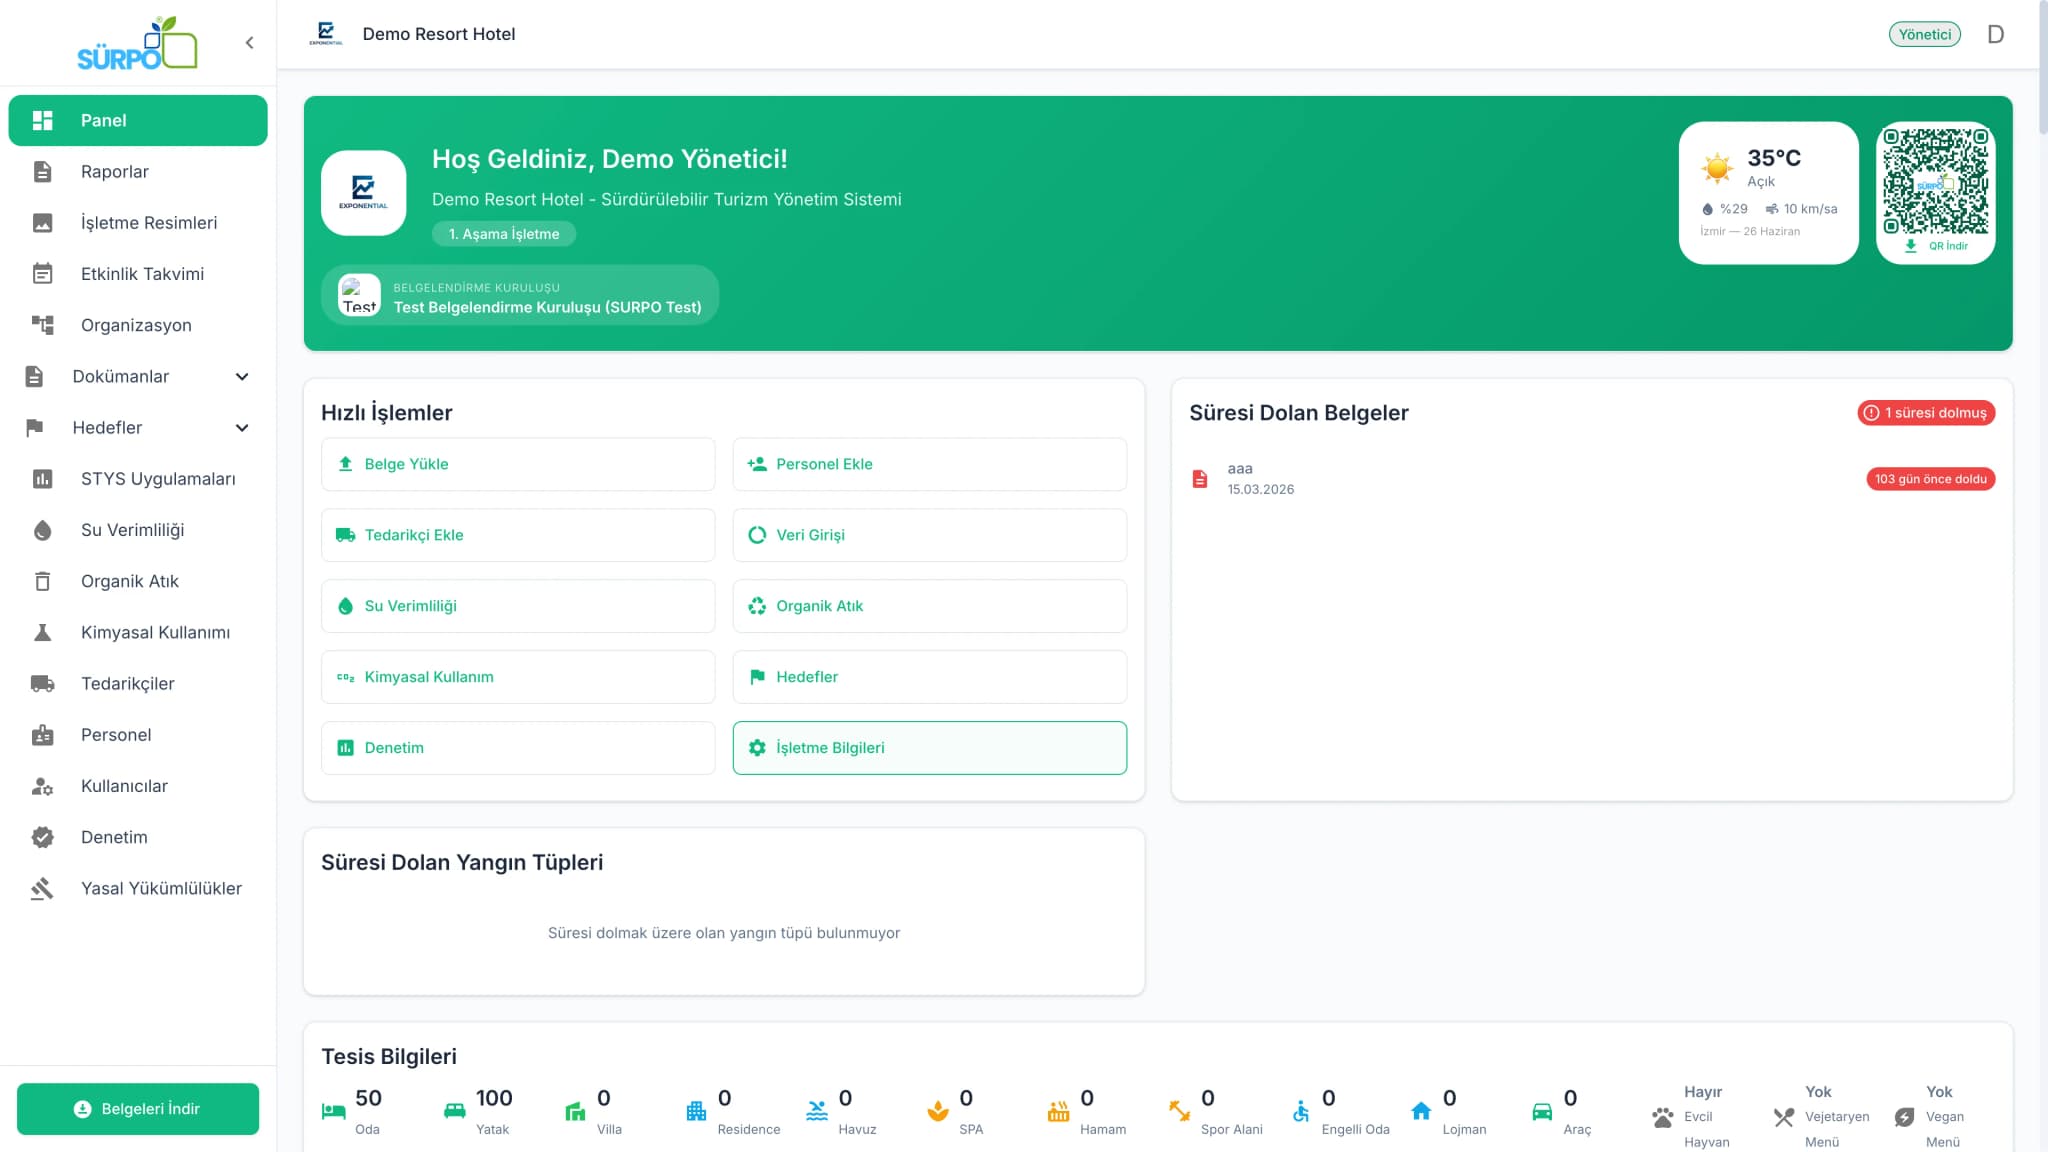Click the Dokümanlar document icon in the sidebar

[34, 376]
